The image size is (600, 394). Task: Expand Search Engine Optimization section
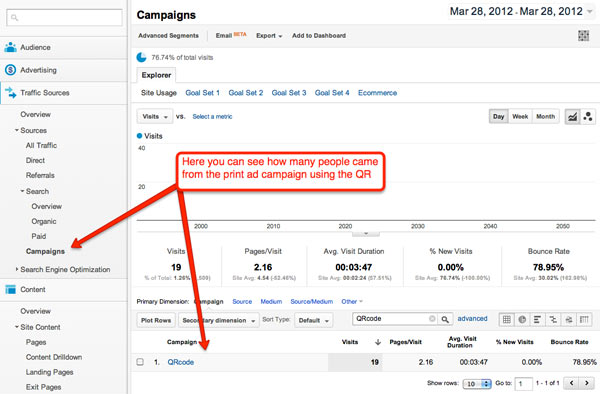click(x=17, y=269)
